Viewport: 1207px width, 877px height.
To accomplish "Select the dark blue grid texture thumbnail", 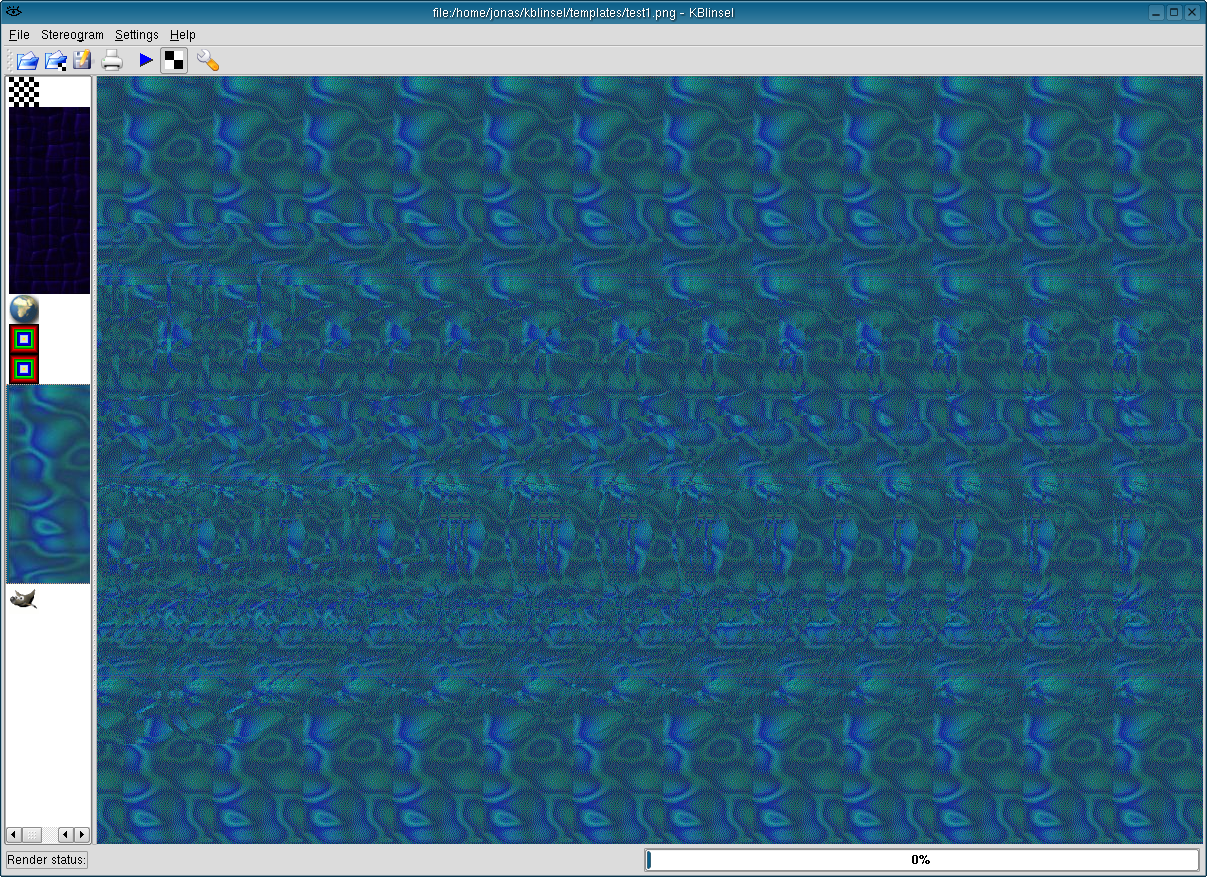I will pyautogui.click(x=49, y=201).
